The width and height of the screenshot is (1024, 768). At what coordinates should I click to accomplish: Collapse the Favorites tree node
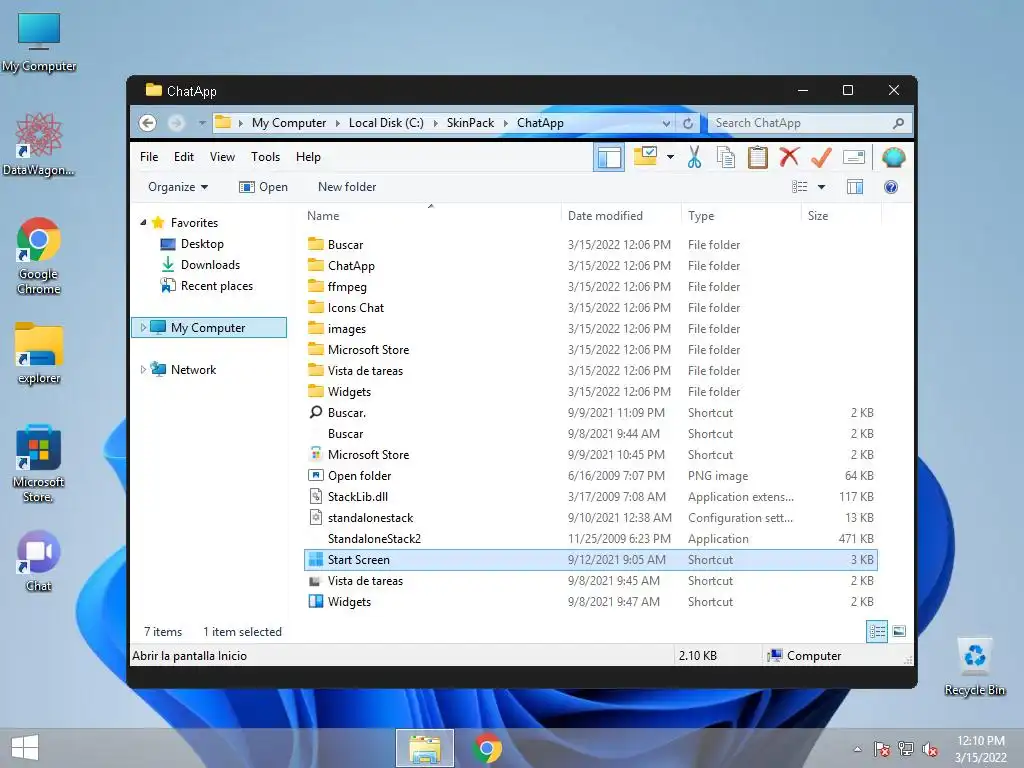tap(143, 223)
